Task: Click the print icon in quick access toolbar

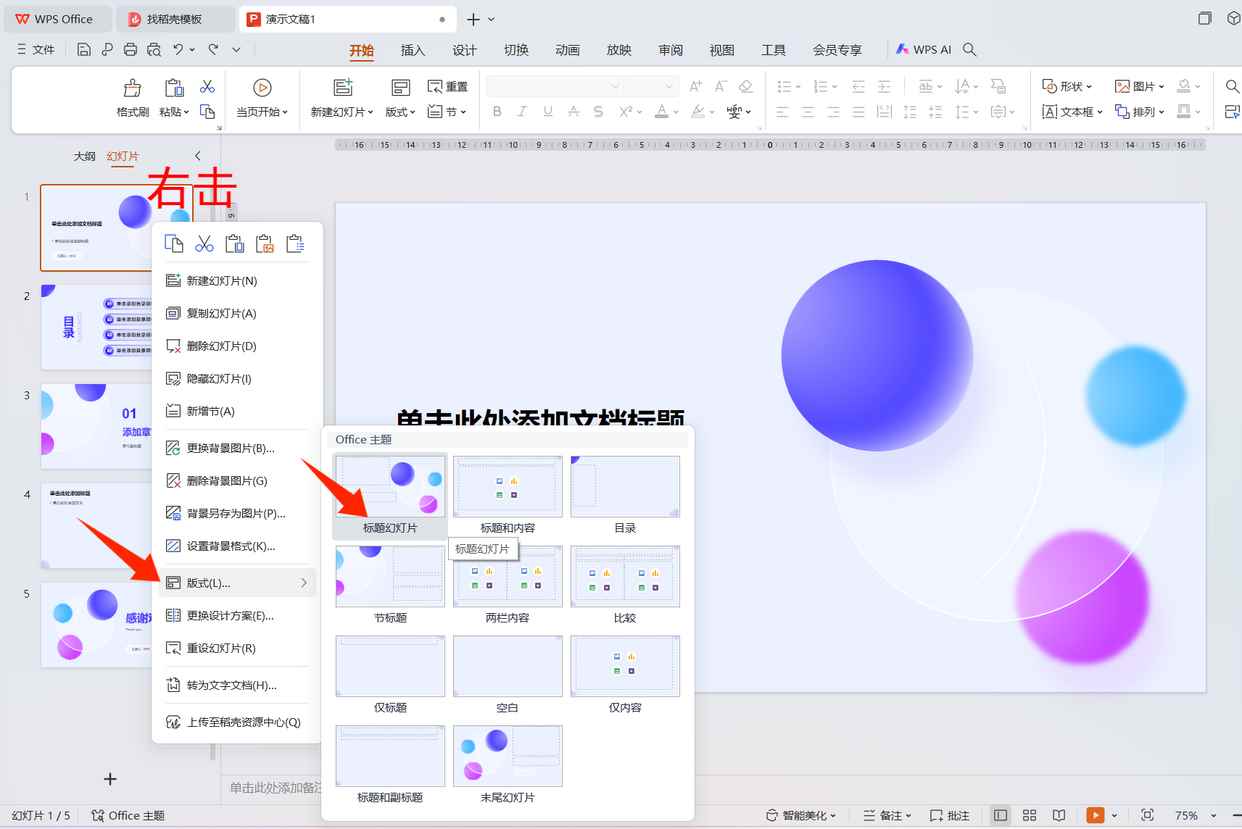Action: (x=130, y=49)
